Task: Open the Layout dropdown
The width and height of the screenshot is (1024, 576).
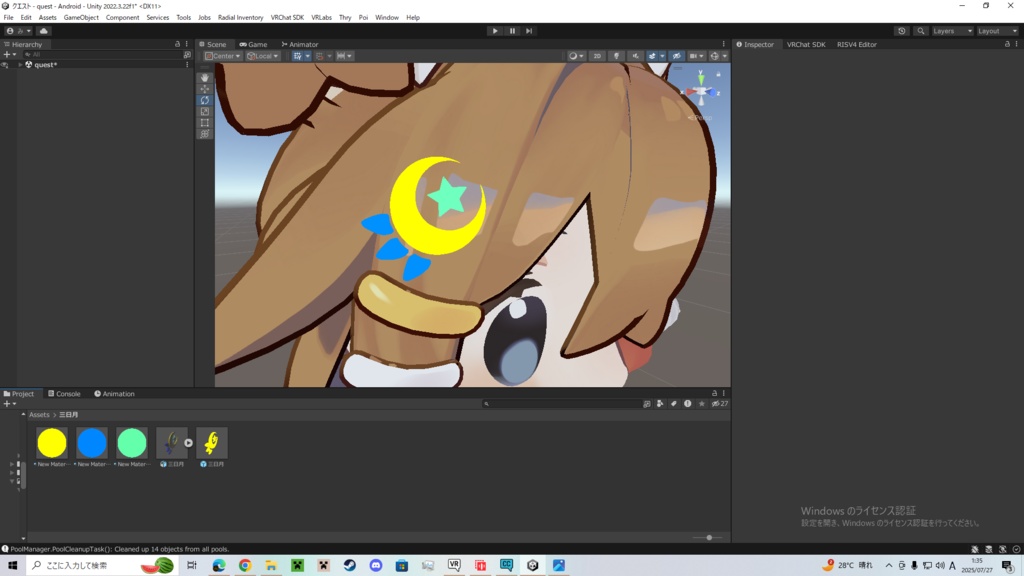Action: tap(997, 31)
